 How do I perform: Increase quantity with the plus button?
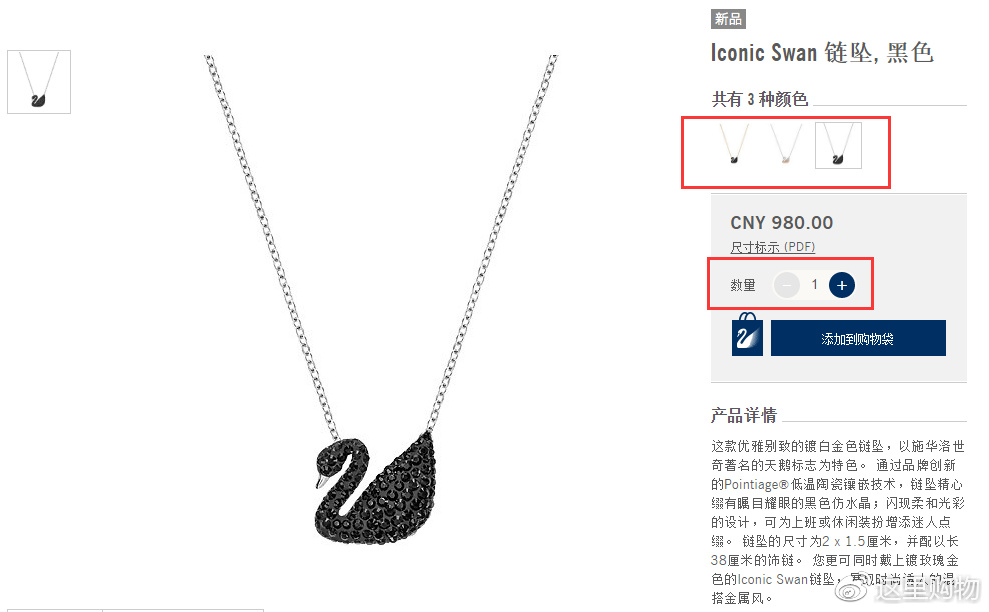(x=841, y=285)
